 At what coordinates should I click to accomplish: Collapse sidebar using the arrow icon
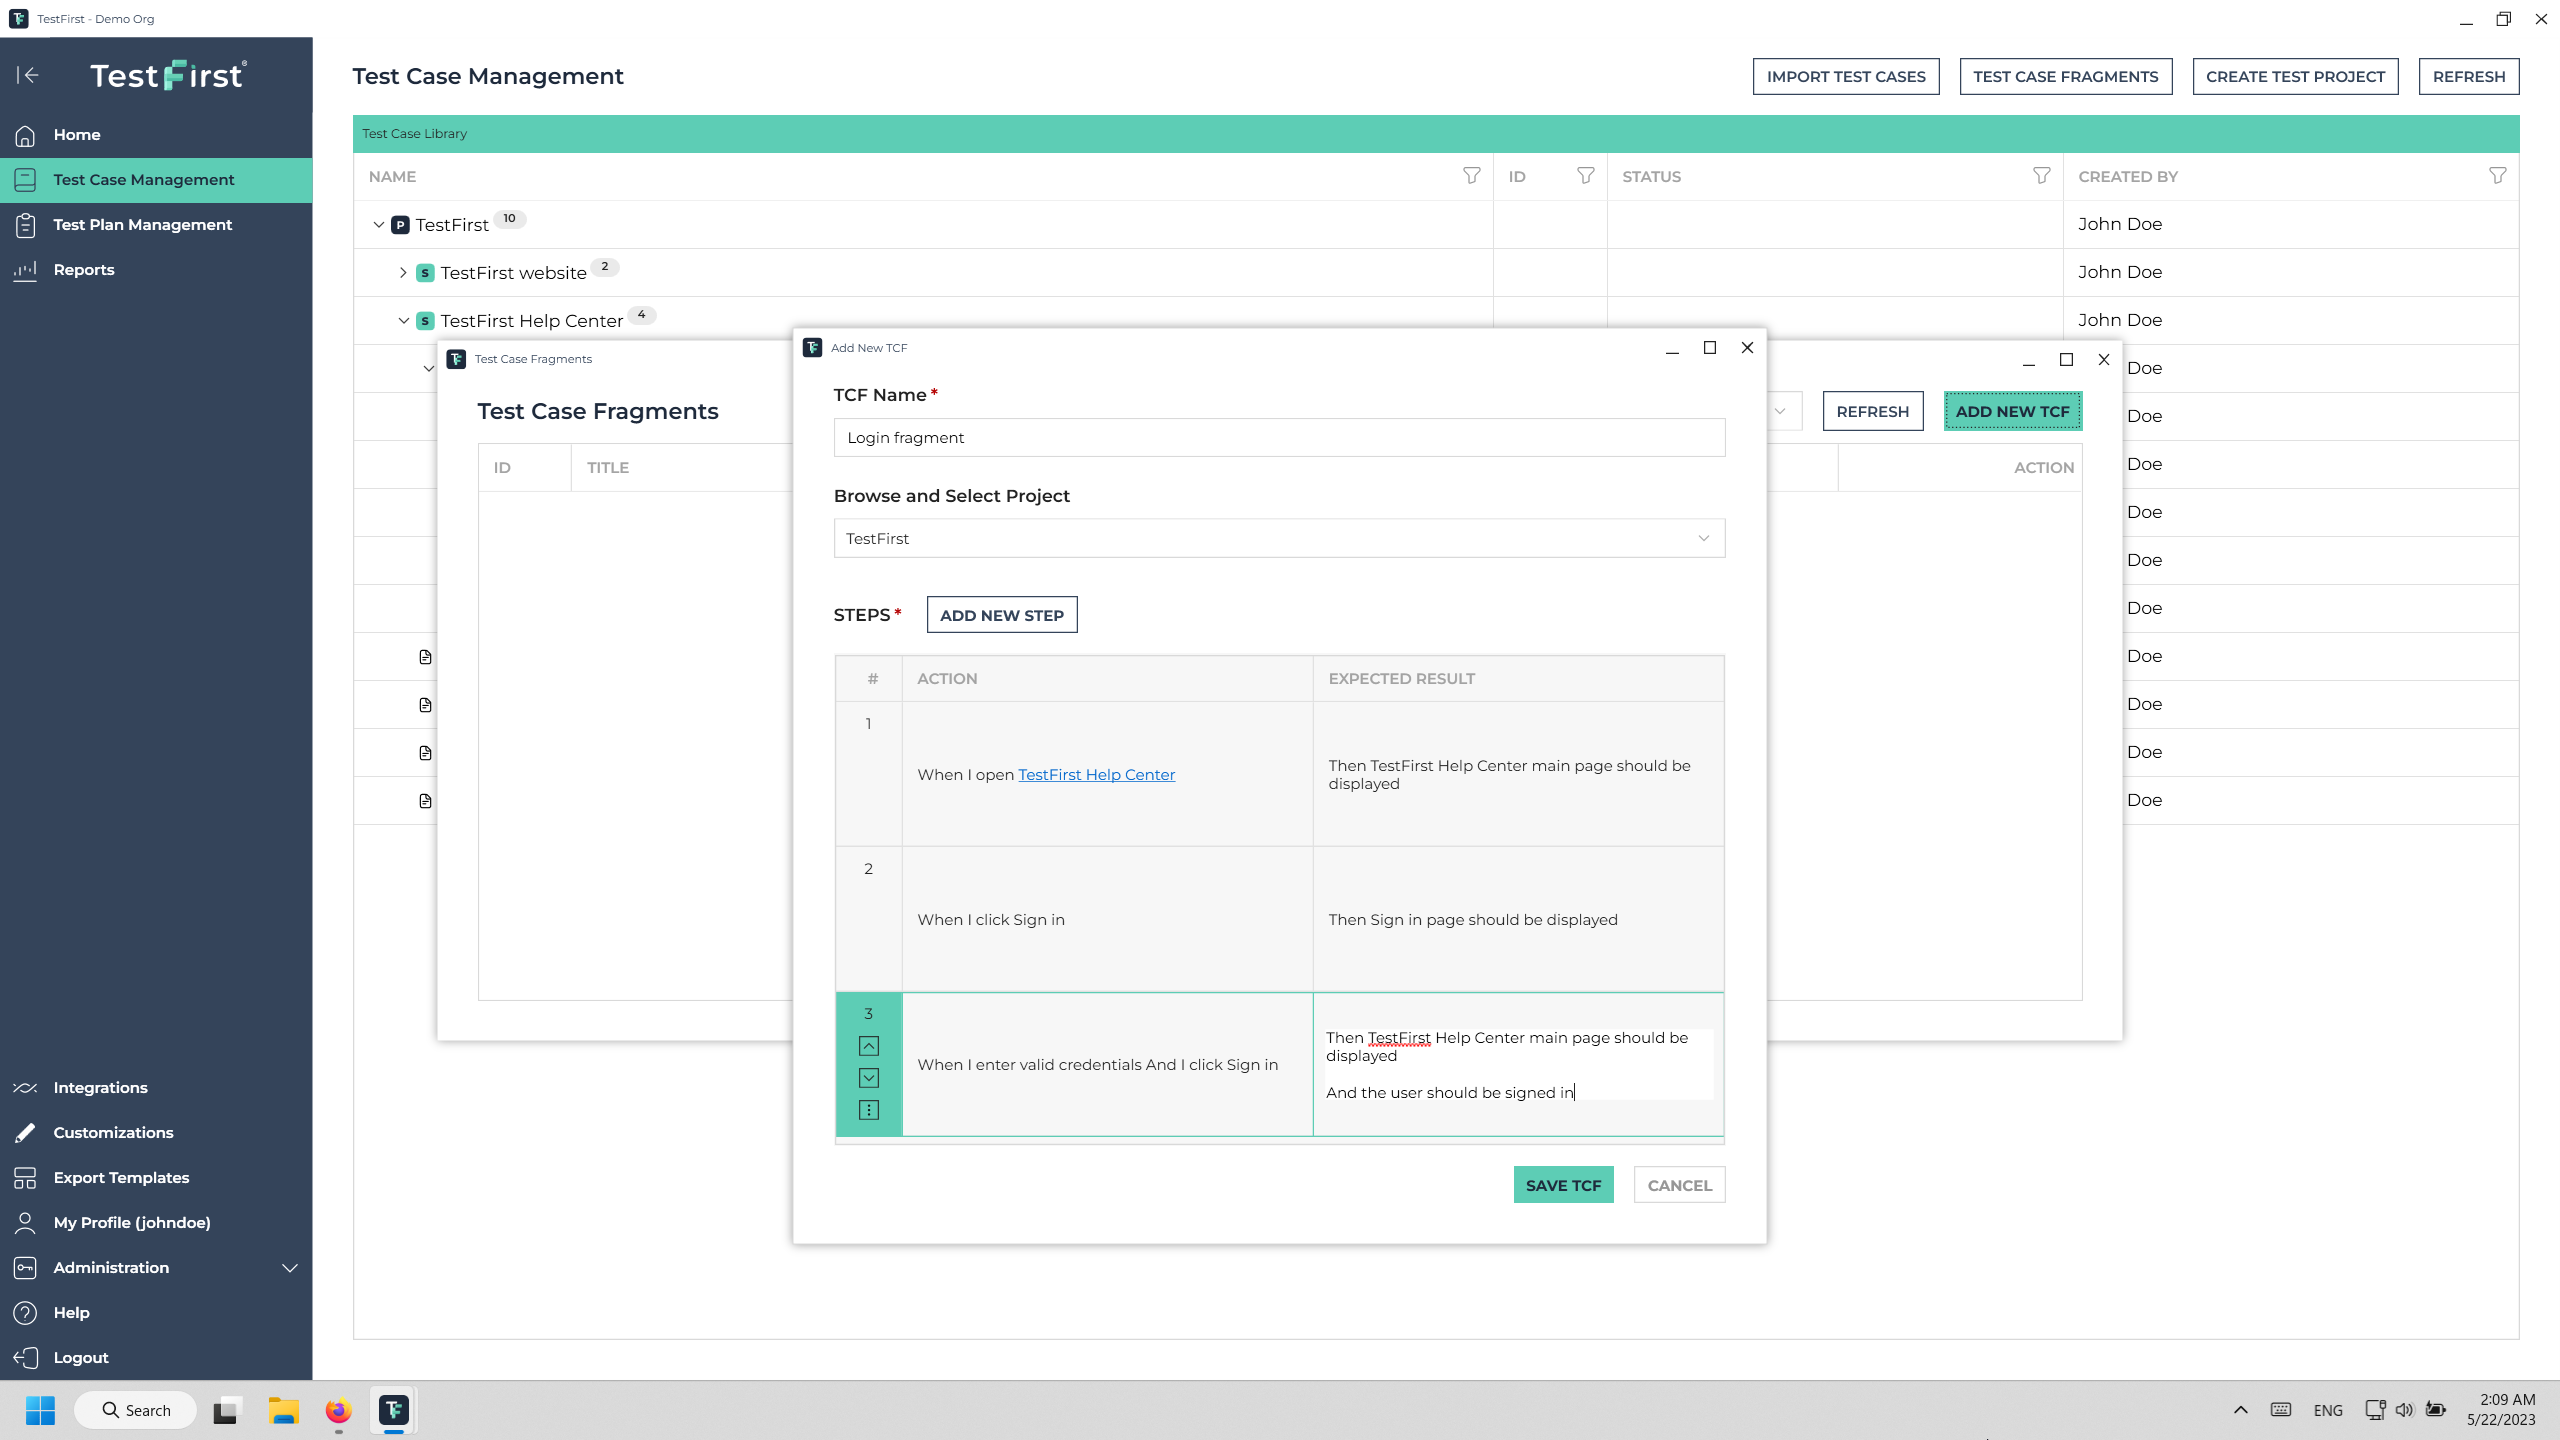(28, 75)
